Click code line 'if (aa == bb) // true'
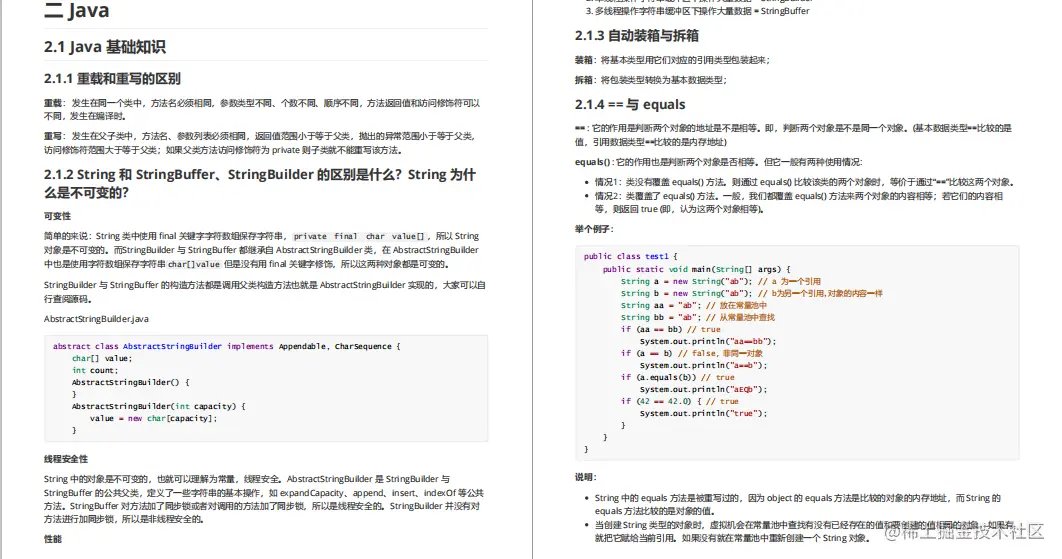 click(671, 329)
